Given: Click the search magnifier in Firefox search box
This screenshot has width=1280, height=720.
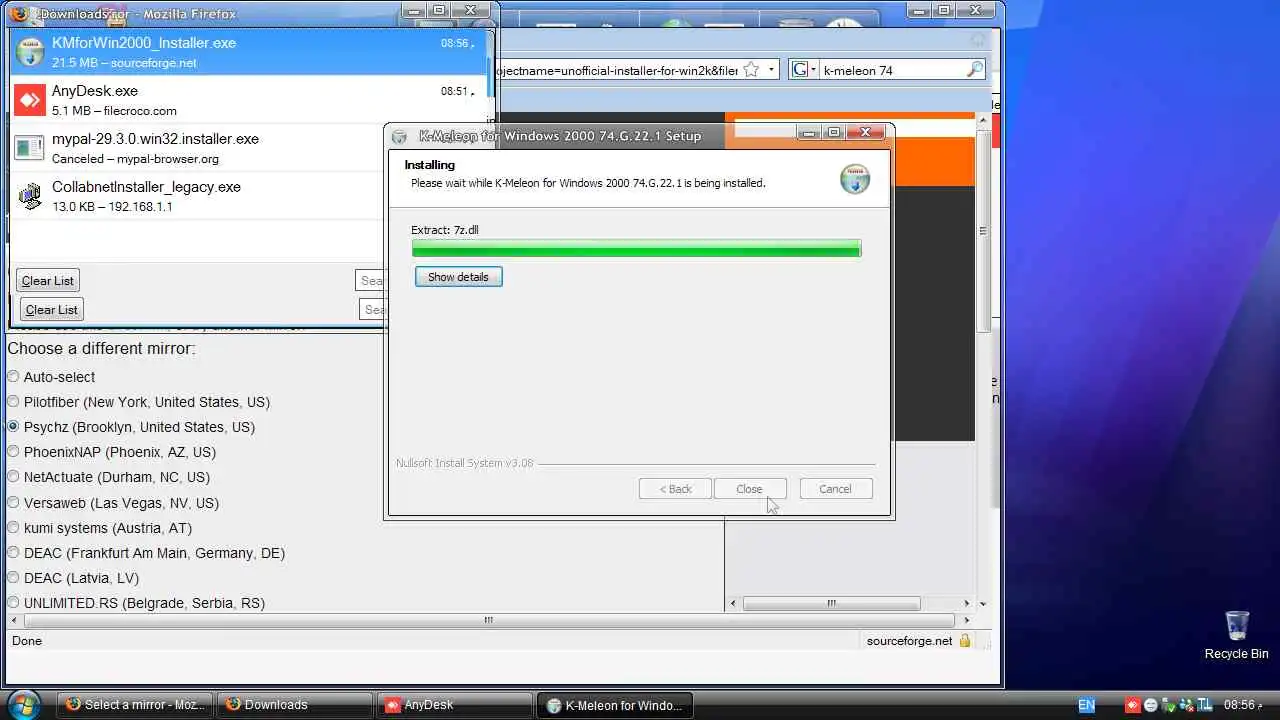Looking at the screenshot, I should pyautogui.click(x=975, y=70).
